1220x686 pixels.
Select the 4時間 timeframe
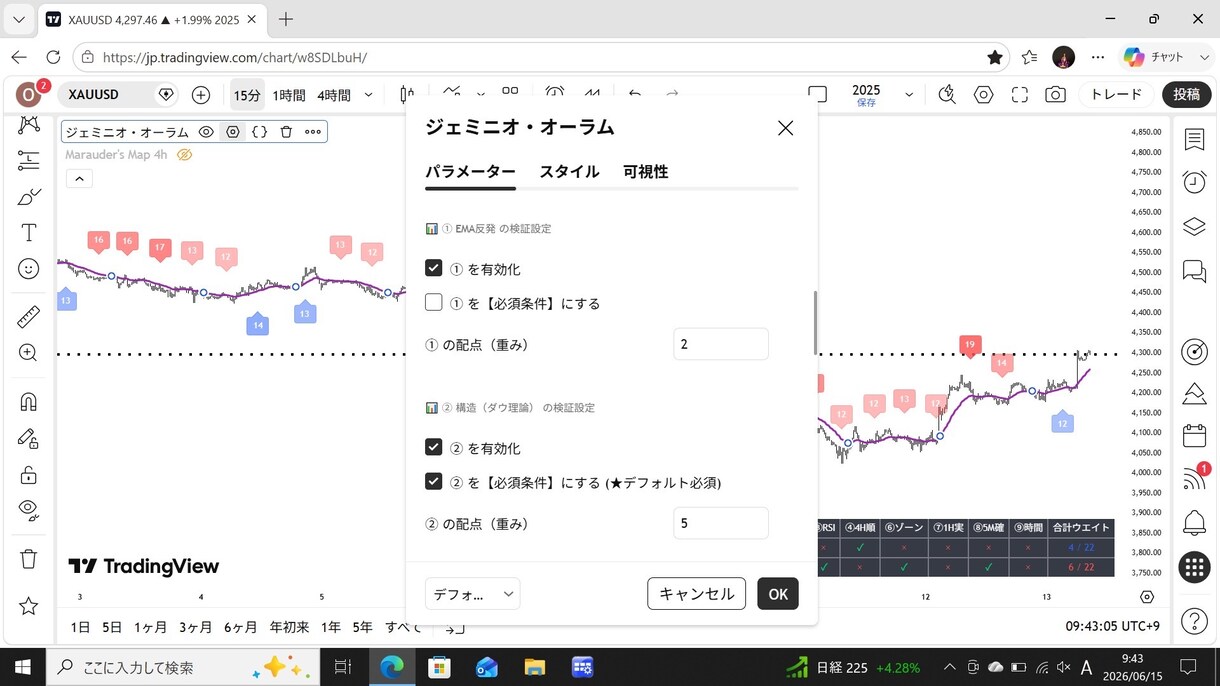tap(334, 95)
